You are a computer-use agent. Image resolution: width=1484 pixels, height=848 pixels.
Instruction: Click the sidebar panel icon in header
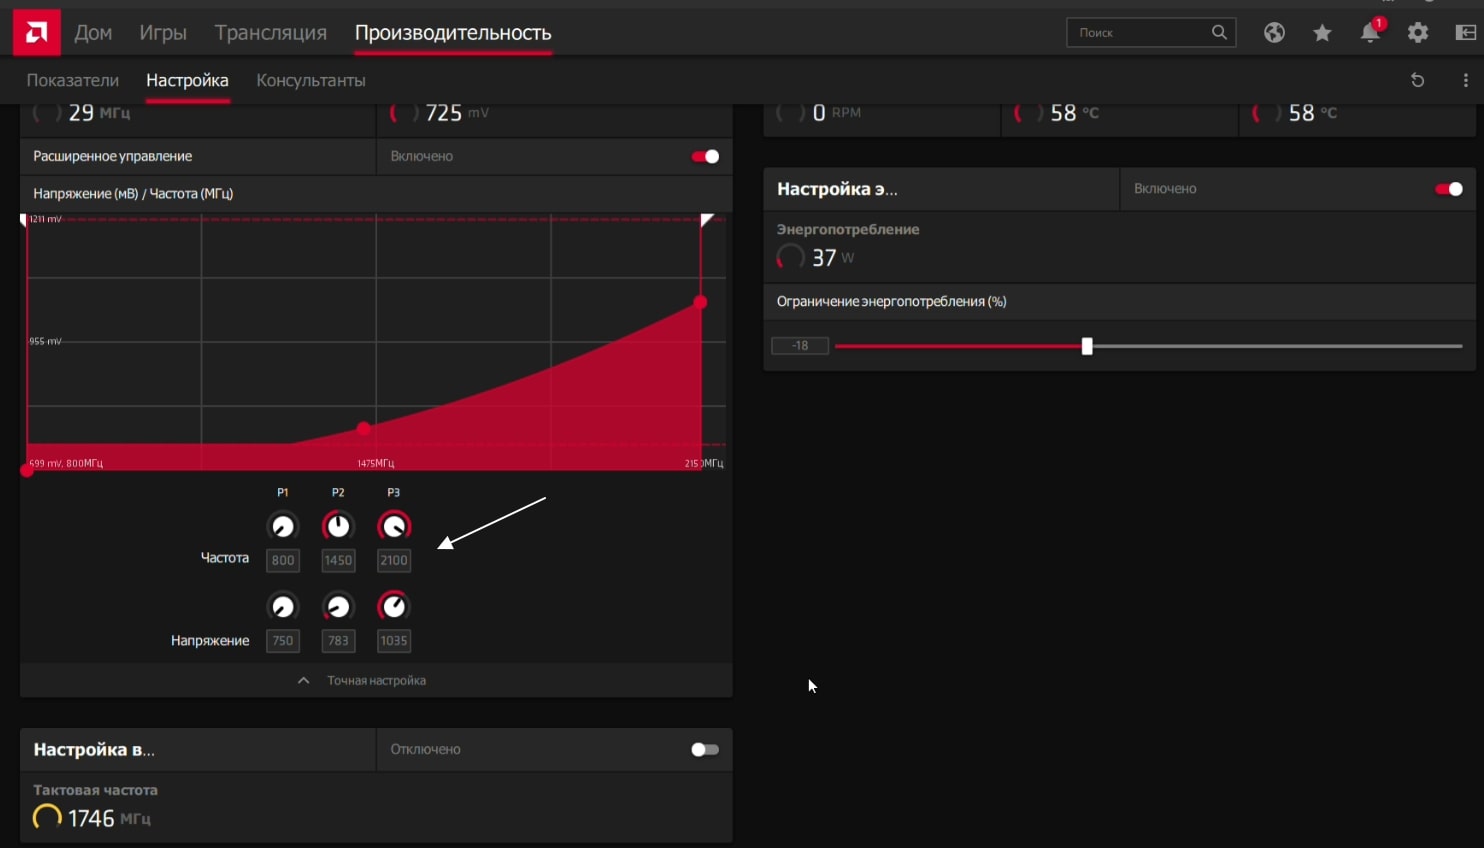pos(1465,33)
